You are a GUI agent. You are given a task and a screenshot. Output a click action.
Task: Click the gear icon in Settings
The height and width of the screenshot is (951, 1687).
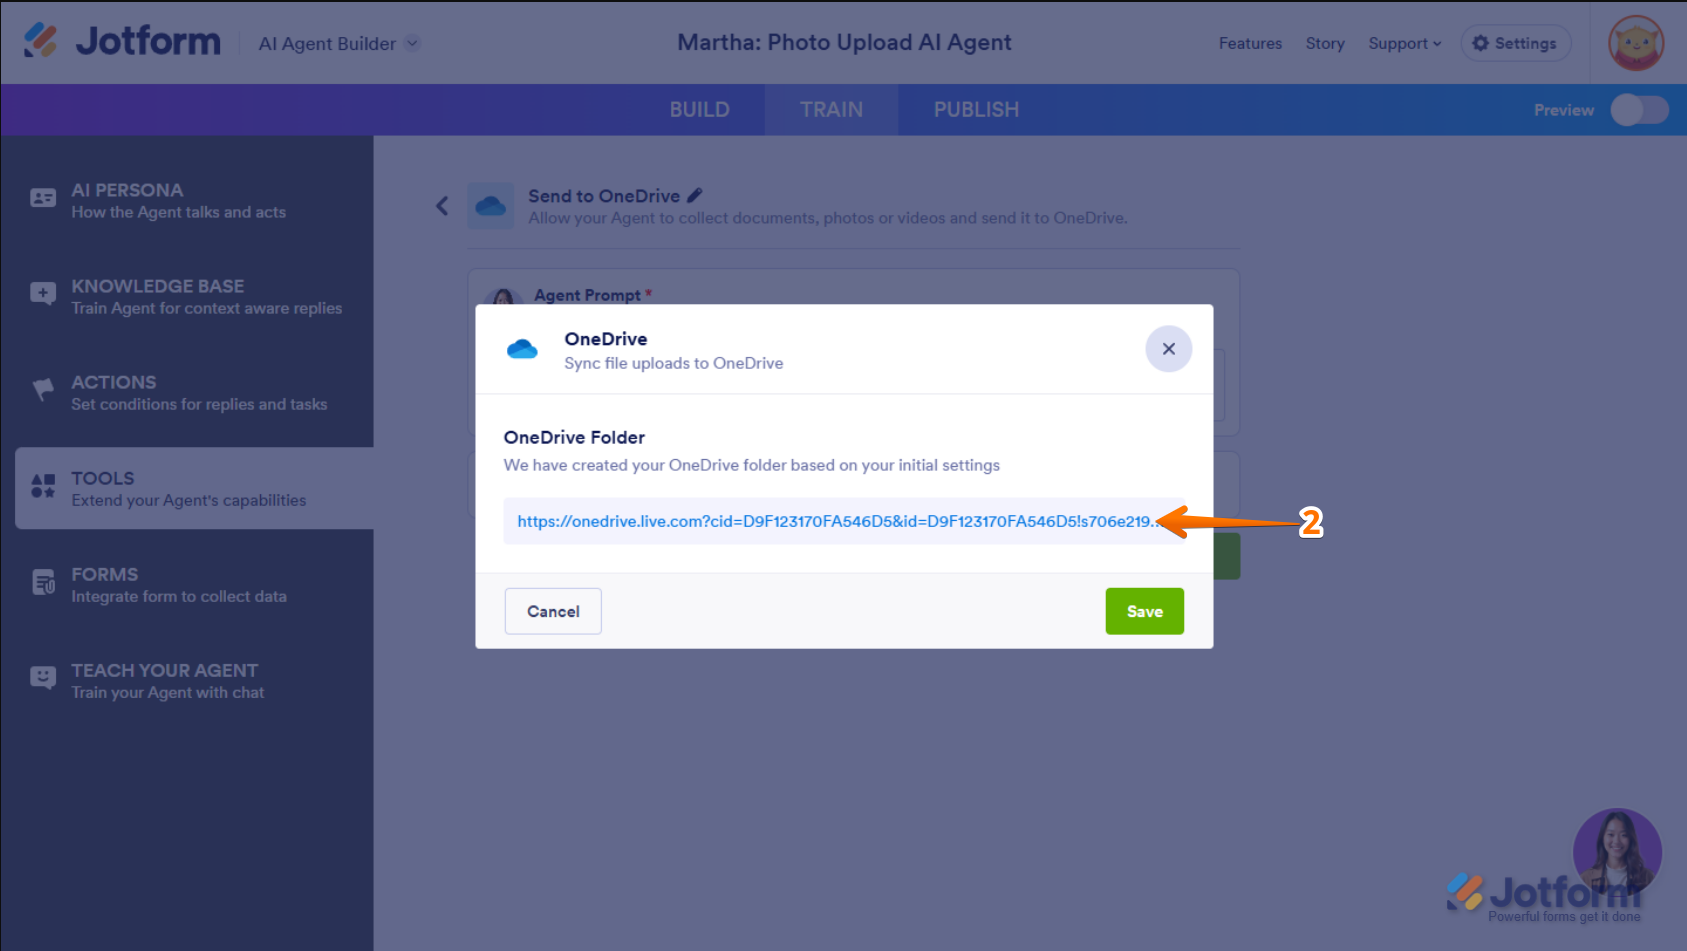tap(1481, 43)
